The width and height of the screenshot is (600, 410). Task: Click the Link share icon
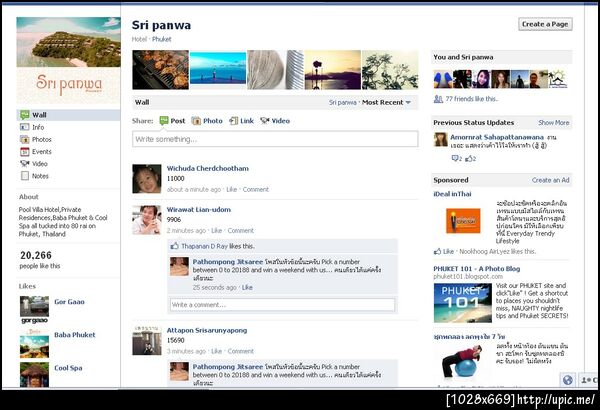(x=233, y=121)
